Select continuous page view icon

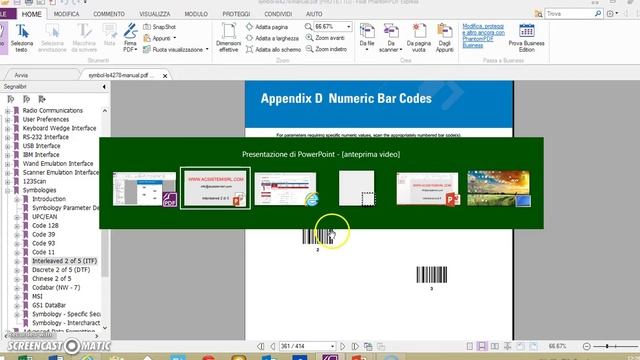point(482,347)
